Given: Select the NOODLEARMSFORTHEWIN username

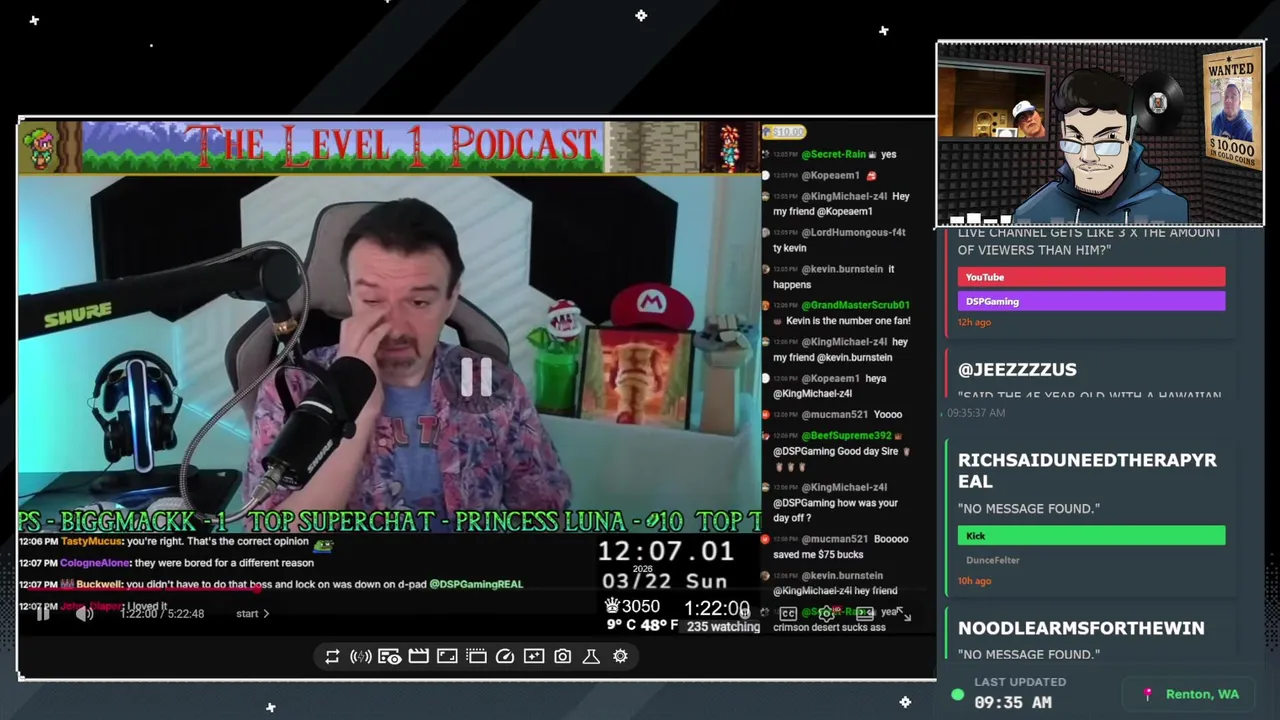Looking at the screenshot, I should pyautogui.click(x=1081, y=628).
